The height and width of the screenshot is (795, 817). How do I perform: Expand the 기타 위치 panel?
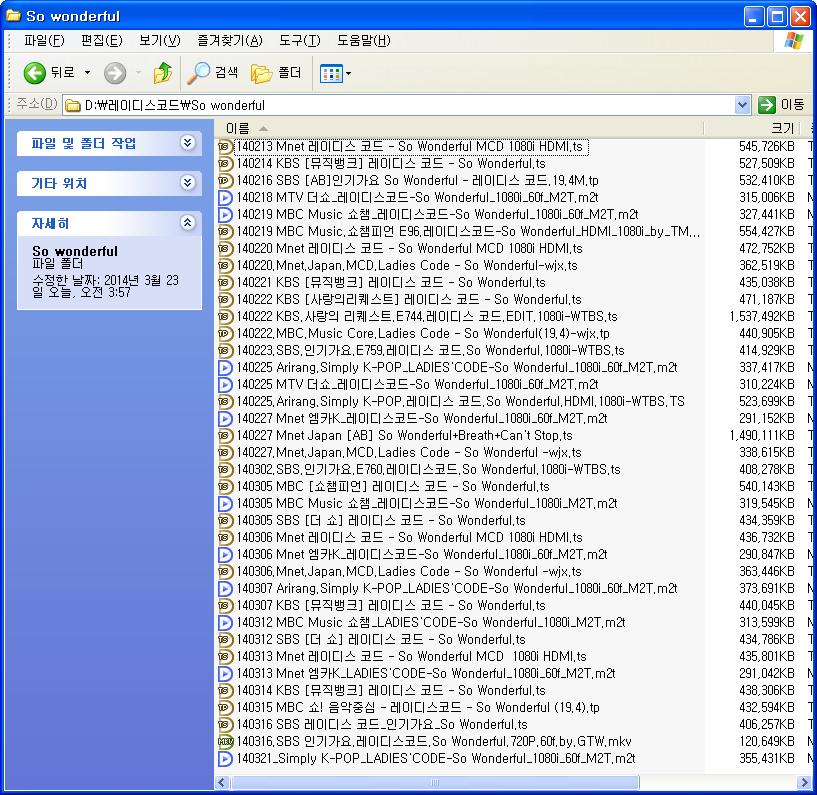[x=188, y=183]
